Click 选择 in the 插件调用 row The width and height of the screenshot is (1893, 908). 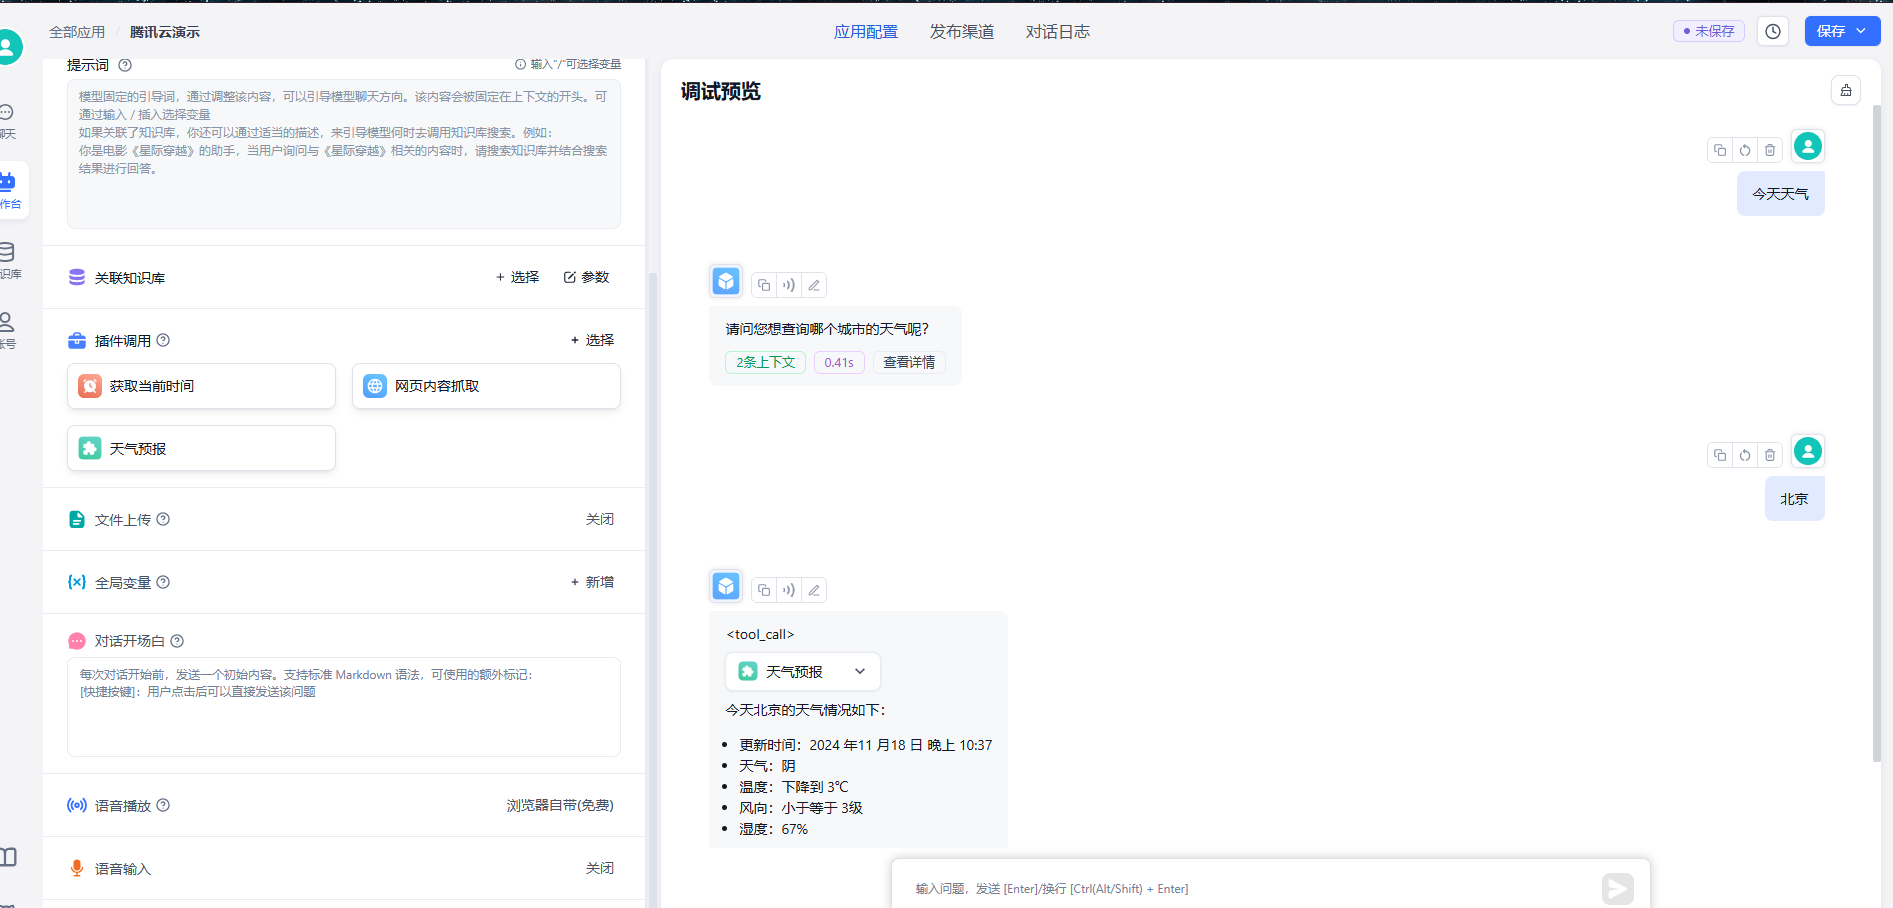[592, 340]
